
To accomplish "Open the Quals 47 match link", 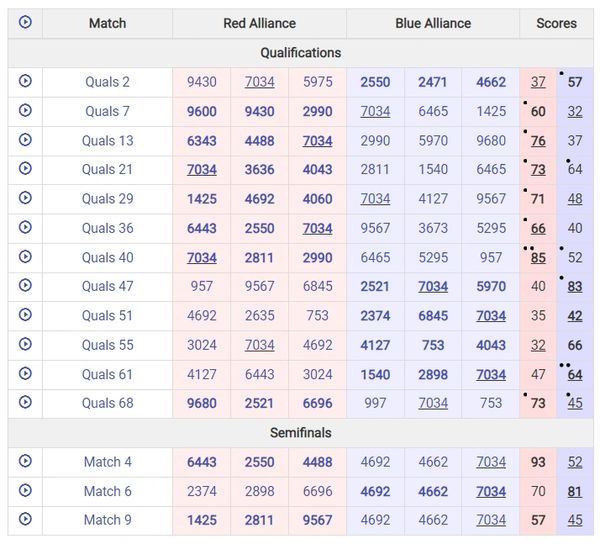I will point(107,286).
